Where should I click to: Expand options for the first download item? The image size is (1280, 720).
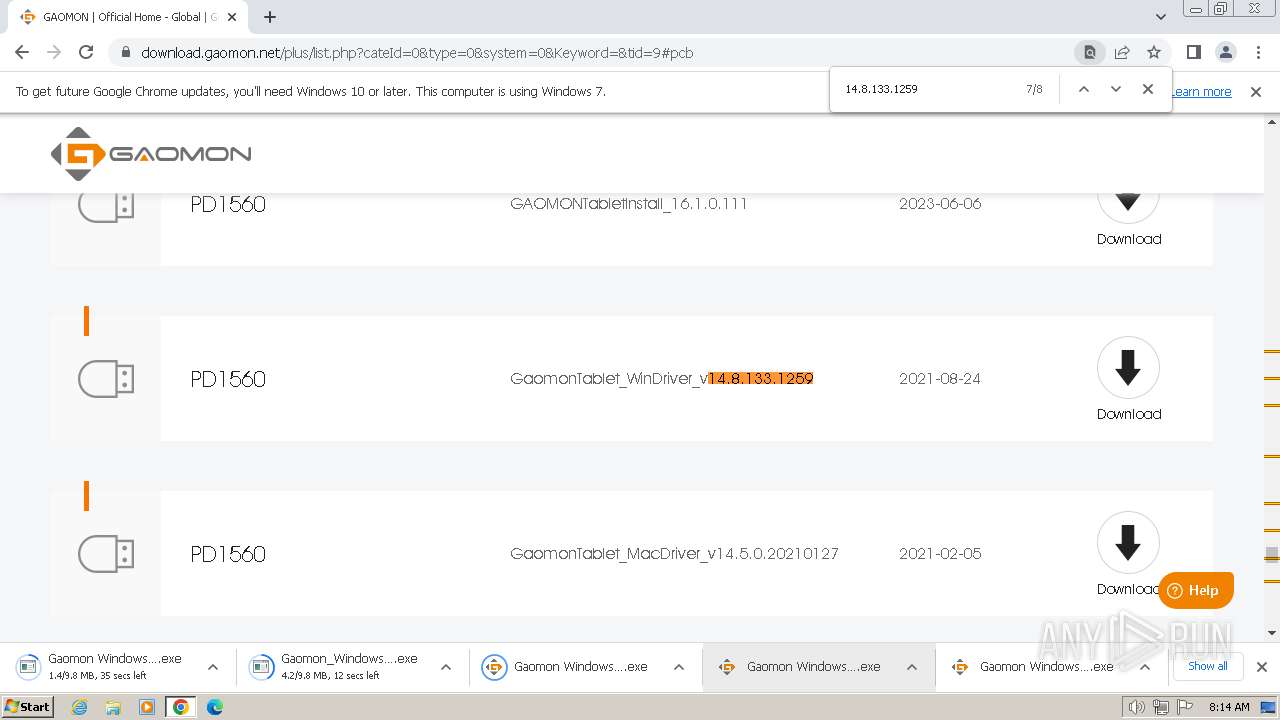[213, 667]
